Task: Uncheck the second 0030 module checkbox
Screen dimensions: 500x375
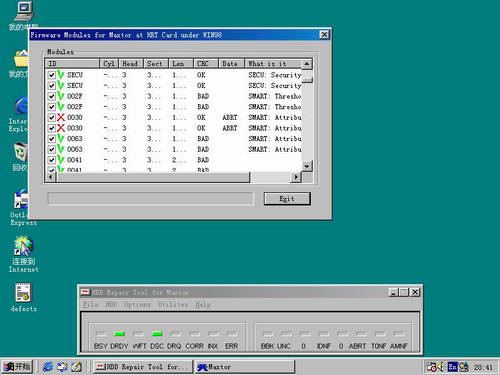Action: pyautogui.click(x=51, y=128)
